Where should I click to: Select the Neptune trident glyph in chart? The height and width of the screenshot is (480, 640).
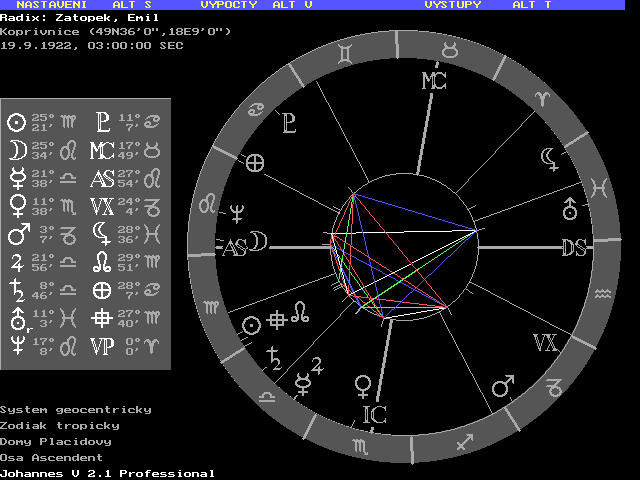(238, 211)
